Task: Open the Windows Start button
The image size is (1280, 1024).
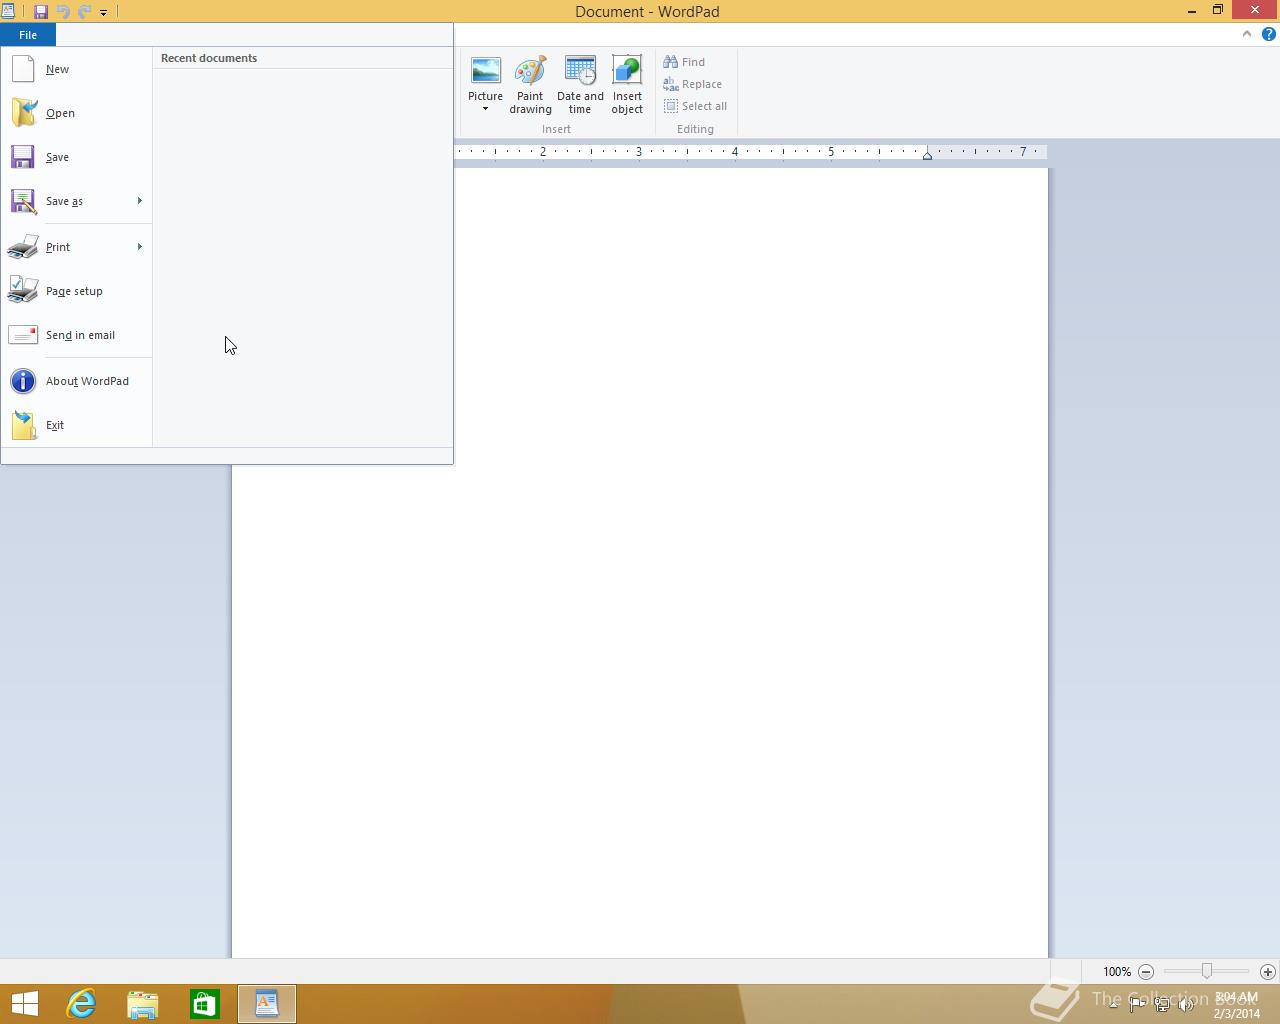Action: tap(24, 1004)
